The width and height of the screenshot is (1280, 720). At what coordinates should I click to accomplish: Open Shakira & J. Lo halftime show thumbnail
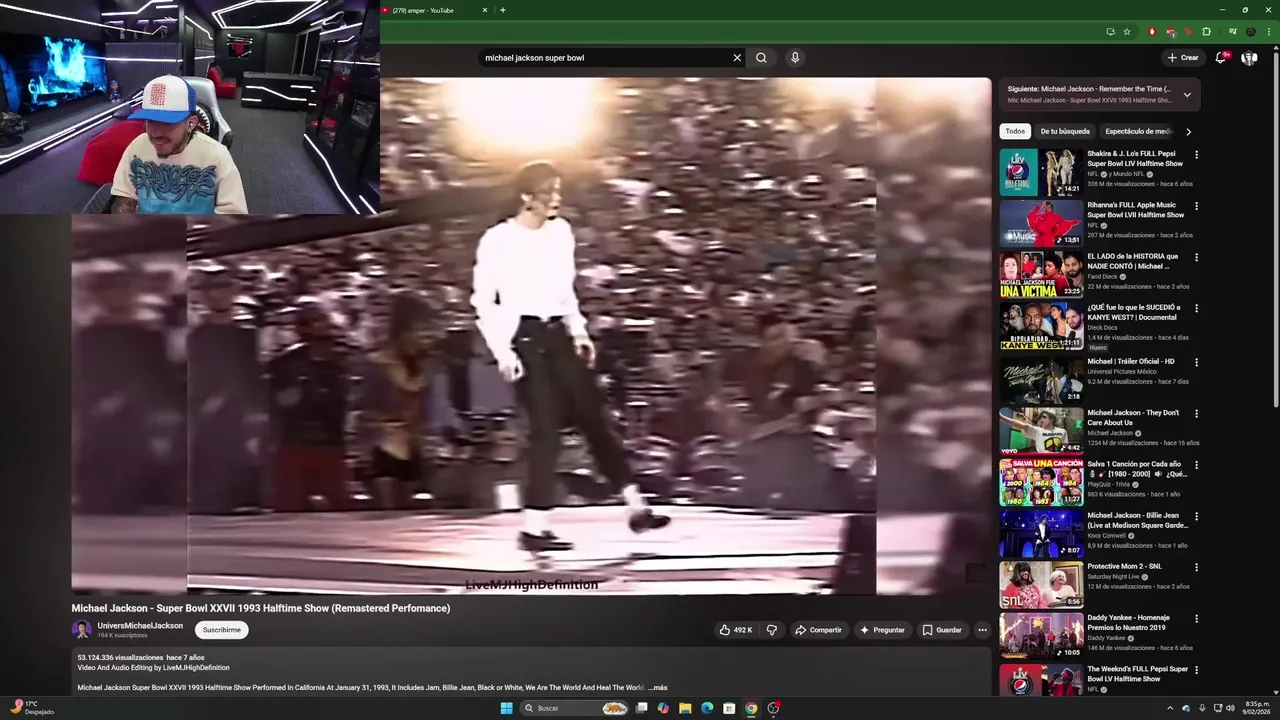click(x=1041, y=172)
